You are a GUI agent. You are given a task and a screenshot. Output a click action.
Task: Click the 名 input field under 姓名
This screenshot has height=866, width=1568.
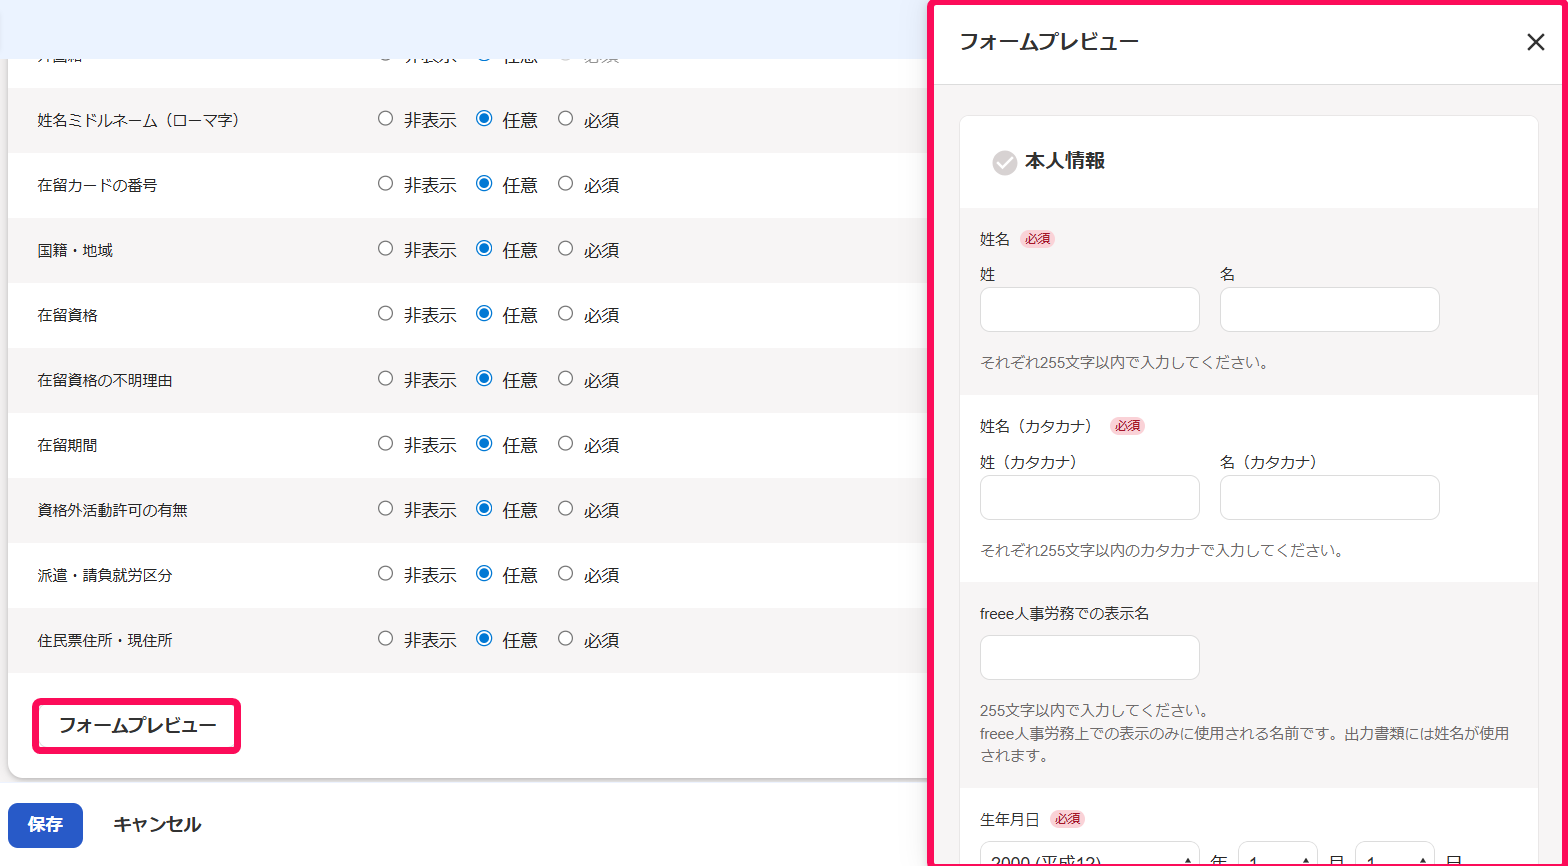click(x=1330, y=310)
